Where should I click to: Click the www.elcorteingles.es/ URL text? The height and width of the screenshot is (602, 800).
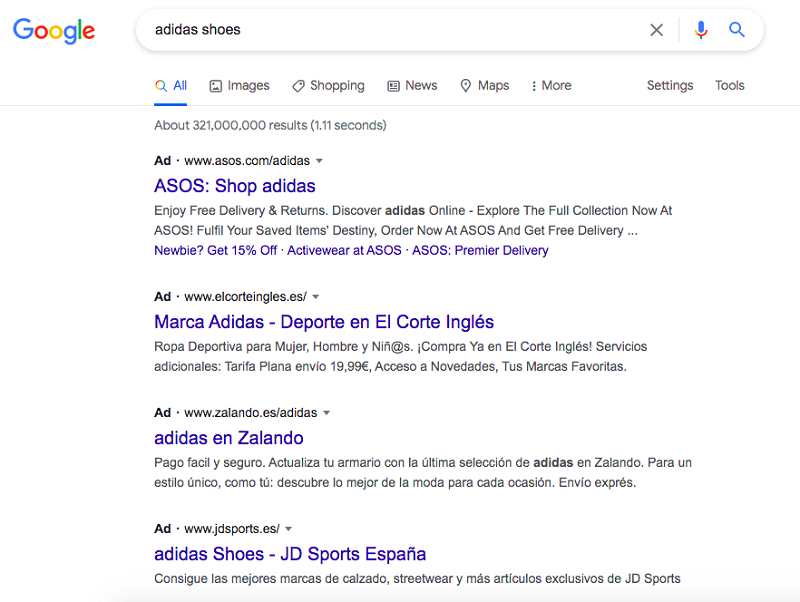point(245,297)
